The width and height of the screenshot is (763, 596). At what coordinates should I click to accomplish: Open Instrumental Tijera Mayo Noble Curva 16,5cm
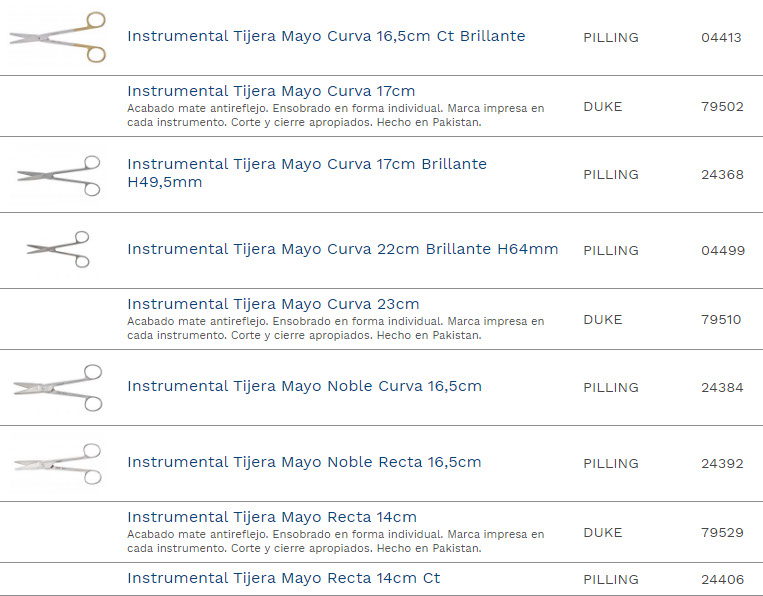pos(304,386)
